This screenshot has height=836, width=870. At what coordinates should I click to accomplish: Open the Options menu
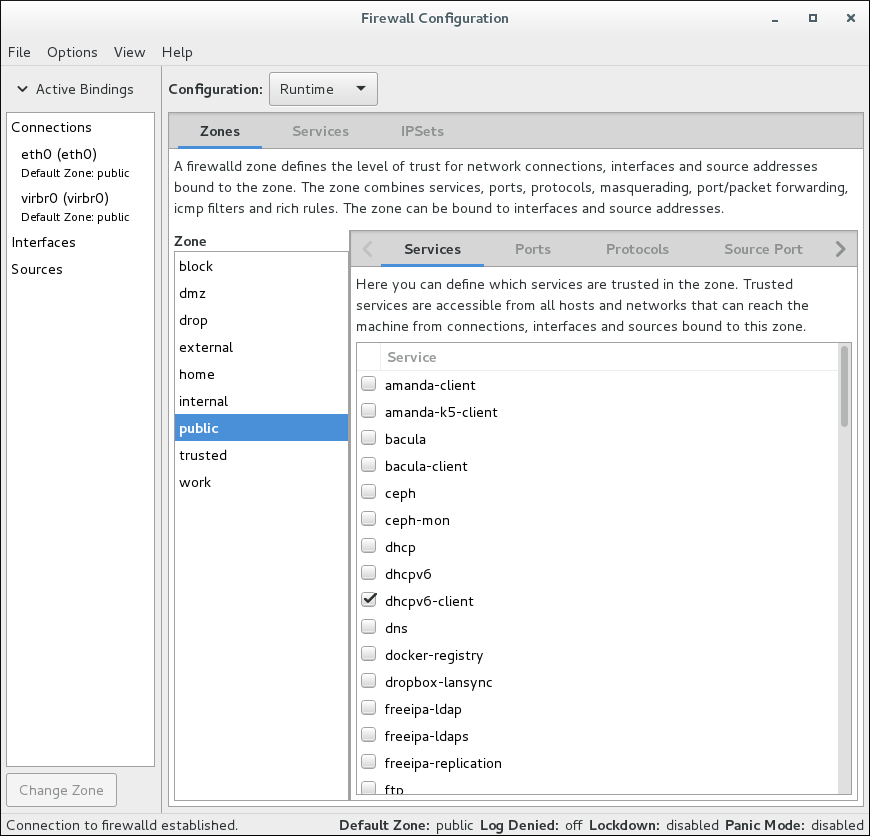(72, 52)
